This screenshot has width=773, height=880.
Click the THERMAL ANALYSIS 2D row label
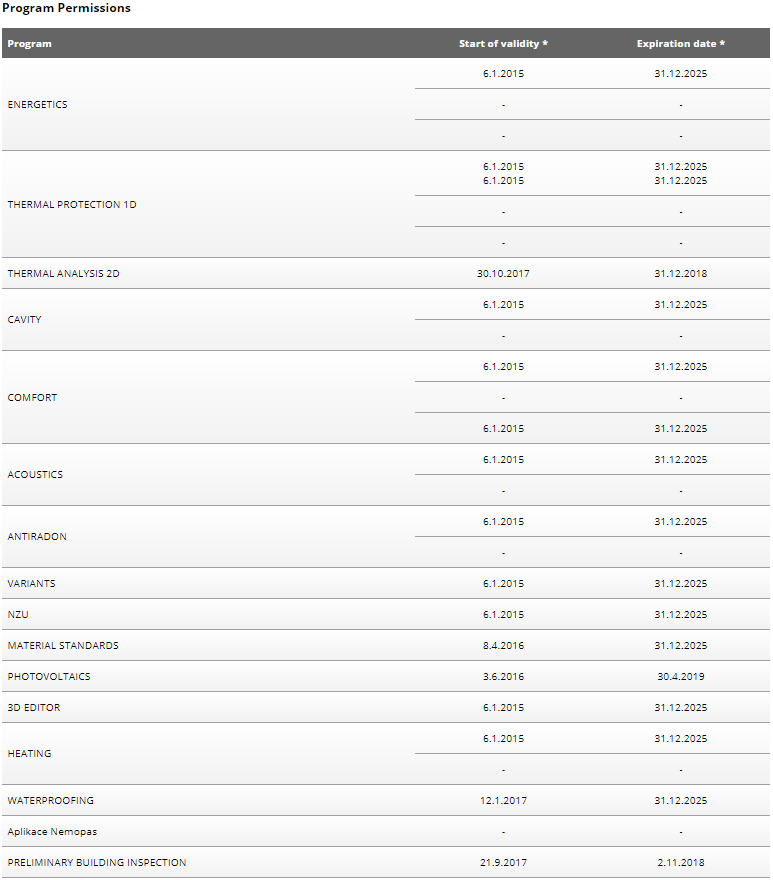point(63,273)
